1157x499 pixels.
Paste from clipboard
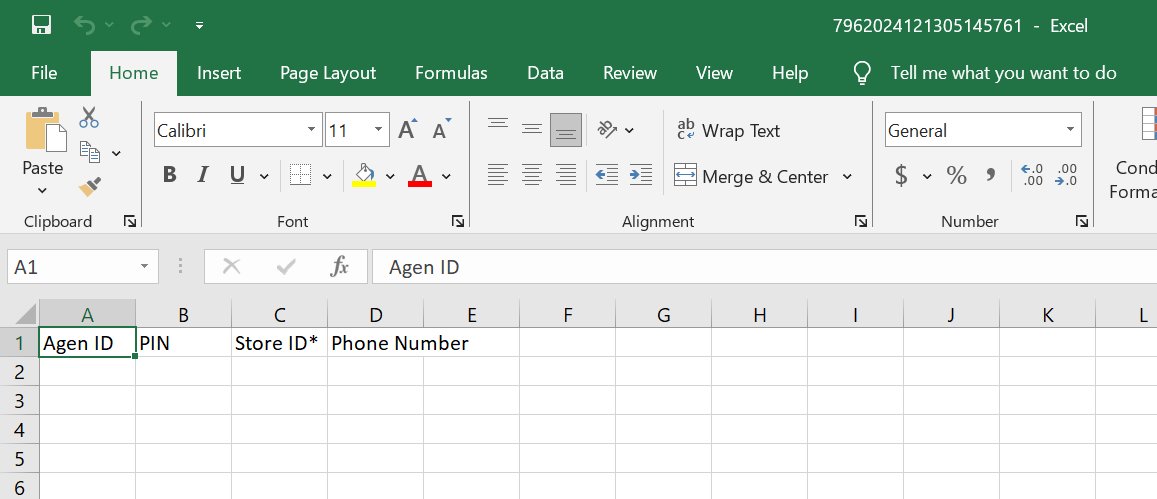pos(46,130)
